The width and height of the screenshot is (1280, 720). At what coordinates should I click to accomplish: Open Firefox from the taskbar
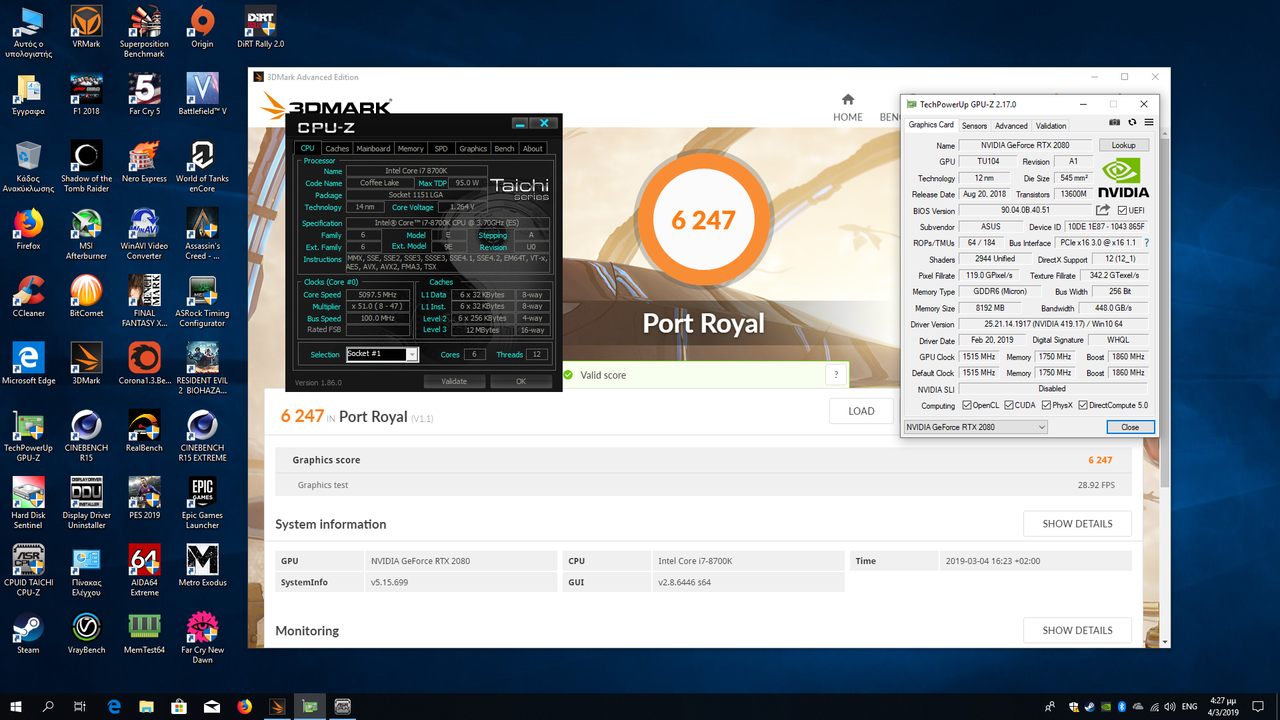point(245,706)
